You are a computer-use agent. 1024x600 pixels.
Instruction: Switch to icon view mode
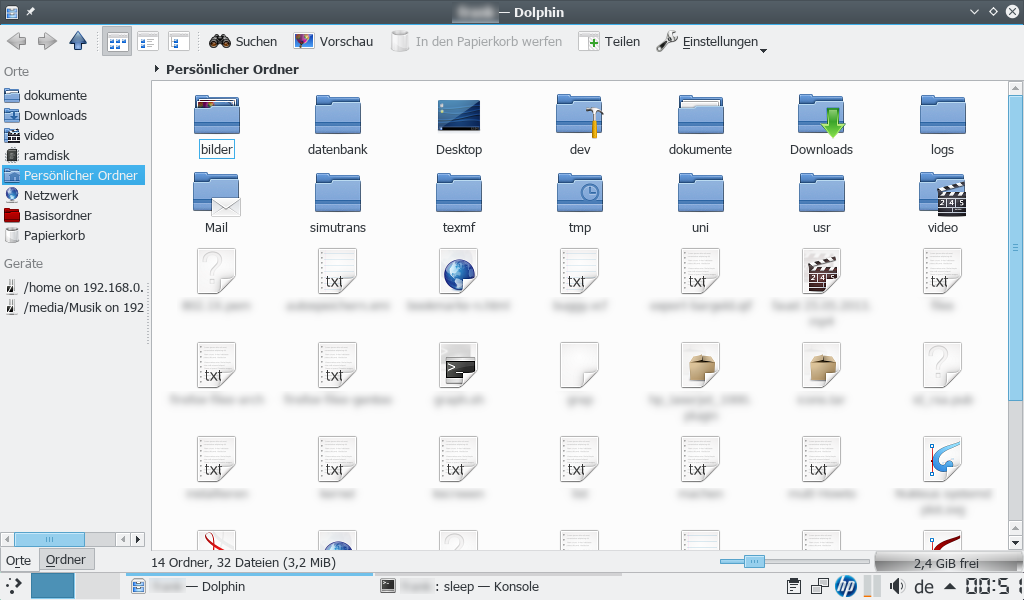[x=117, y=41]
